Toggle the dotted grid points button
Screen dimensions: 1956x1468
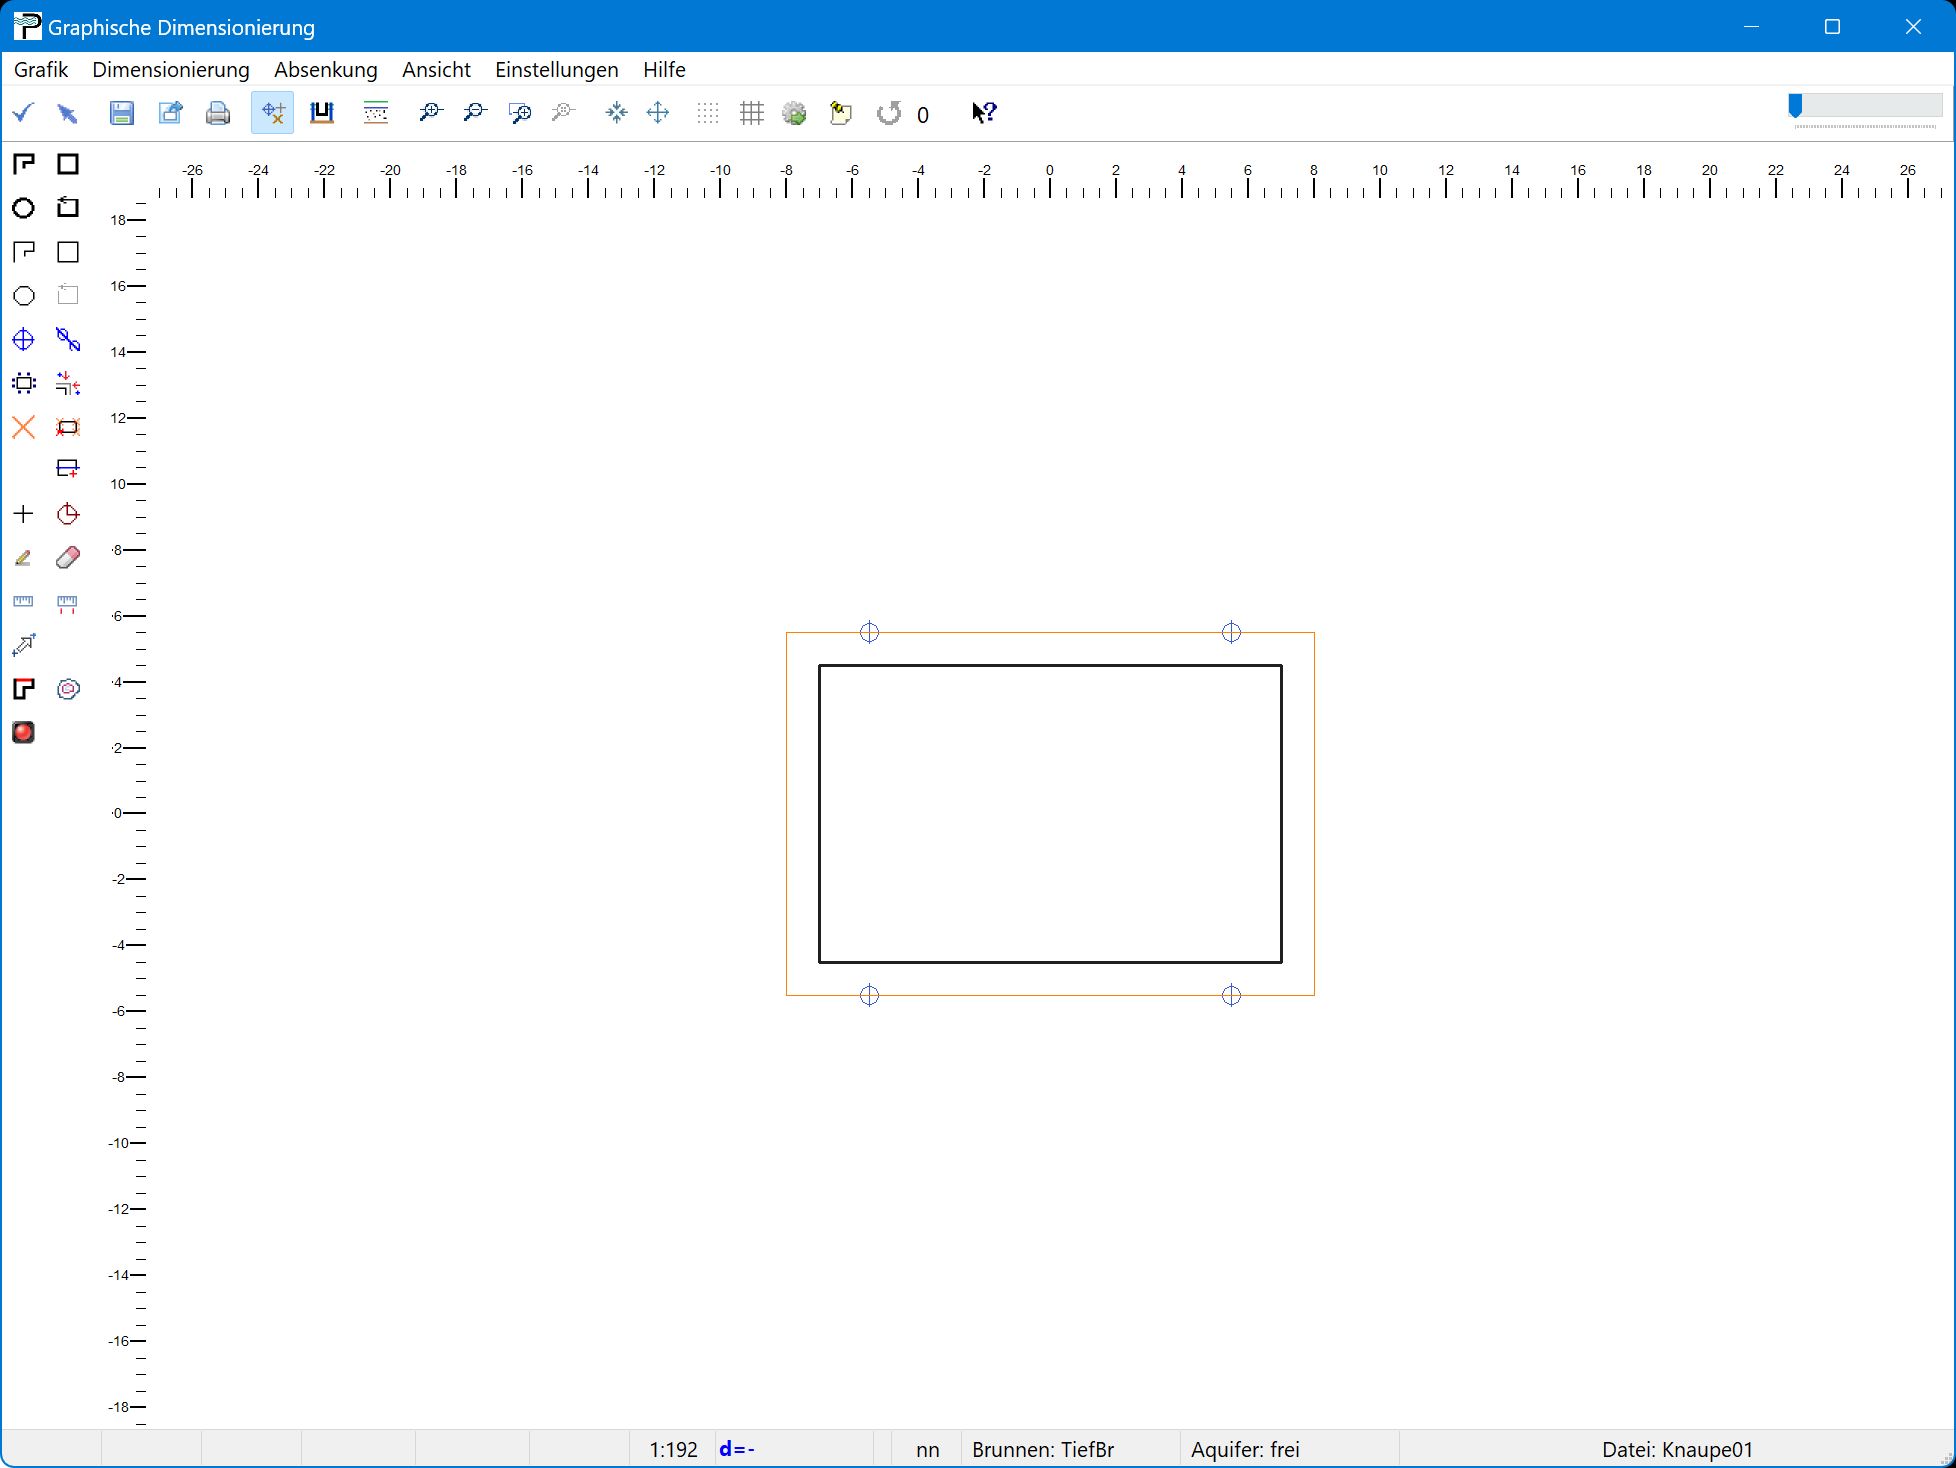[708, 113]
